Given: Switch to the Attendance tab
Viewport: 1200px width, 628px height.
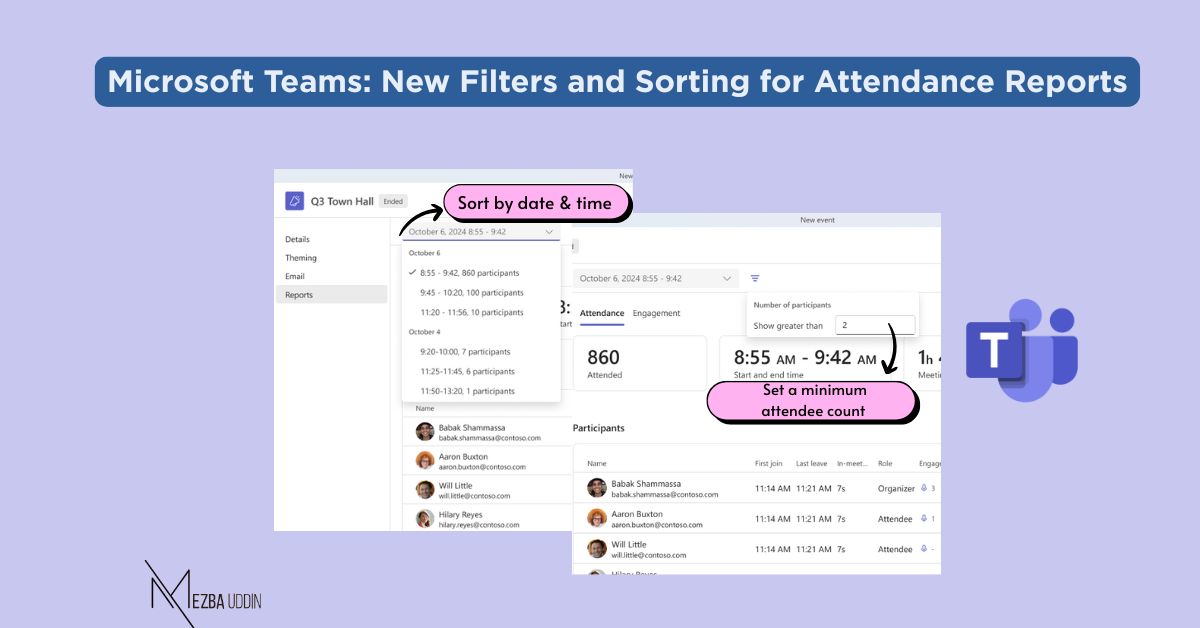Looking at the screenshot, I should click(x=602, y=313).
